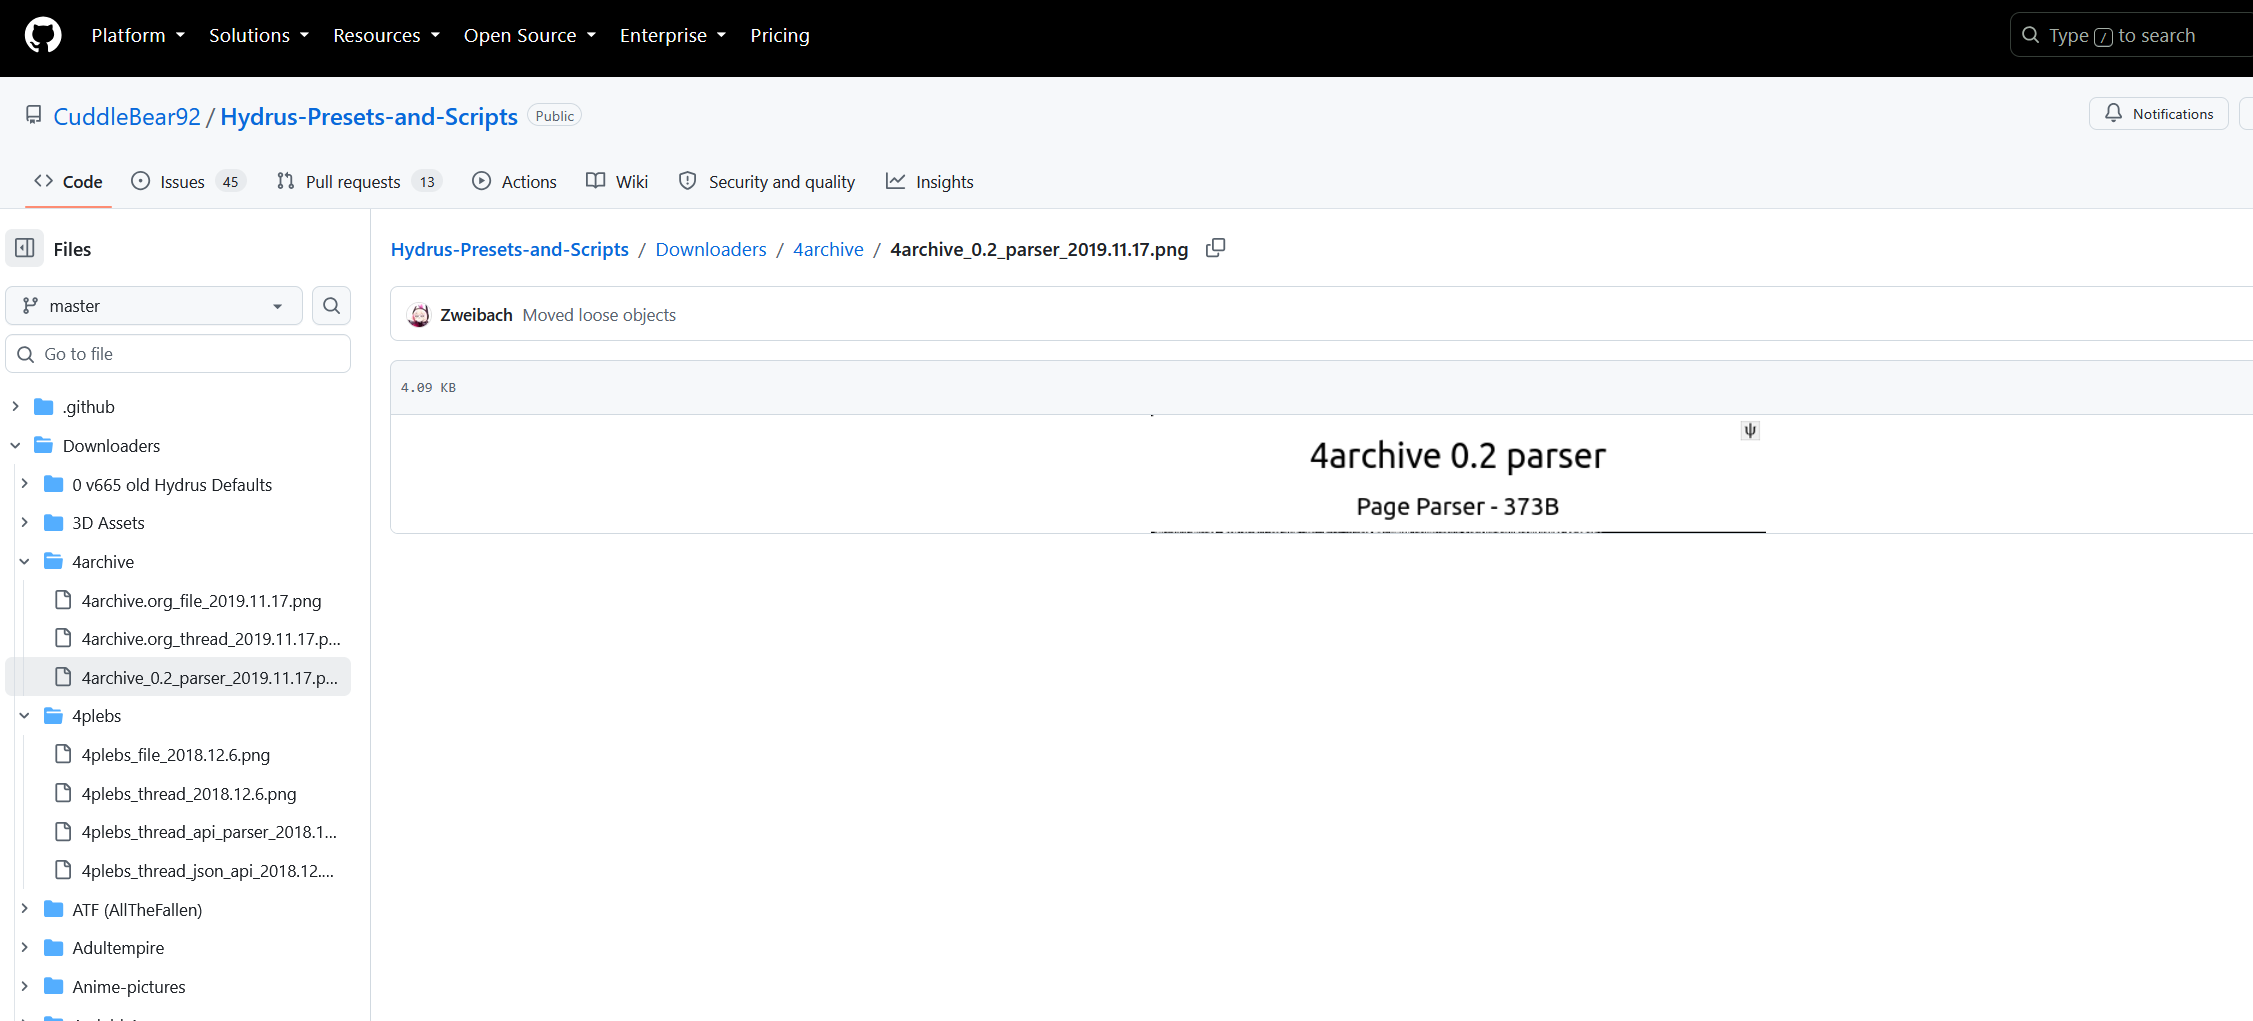
Task: Click the file icon of 4plebs_file_2018.12.6.png
Action: (x=63, y=754)
